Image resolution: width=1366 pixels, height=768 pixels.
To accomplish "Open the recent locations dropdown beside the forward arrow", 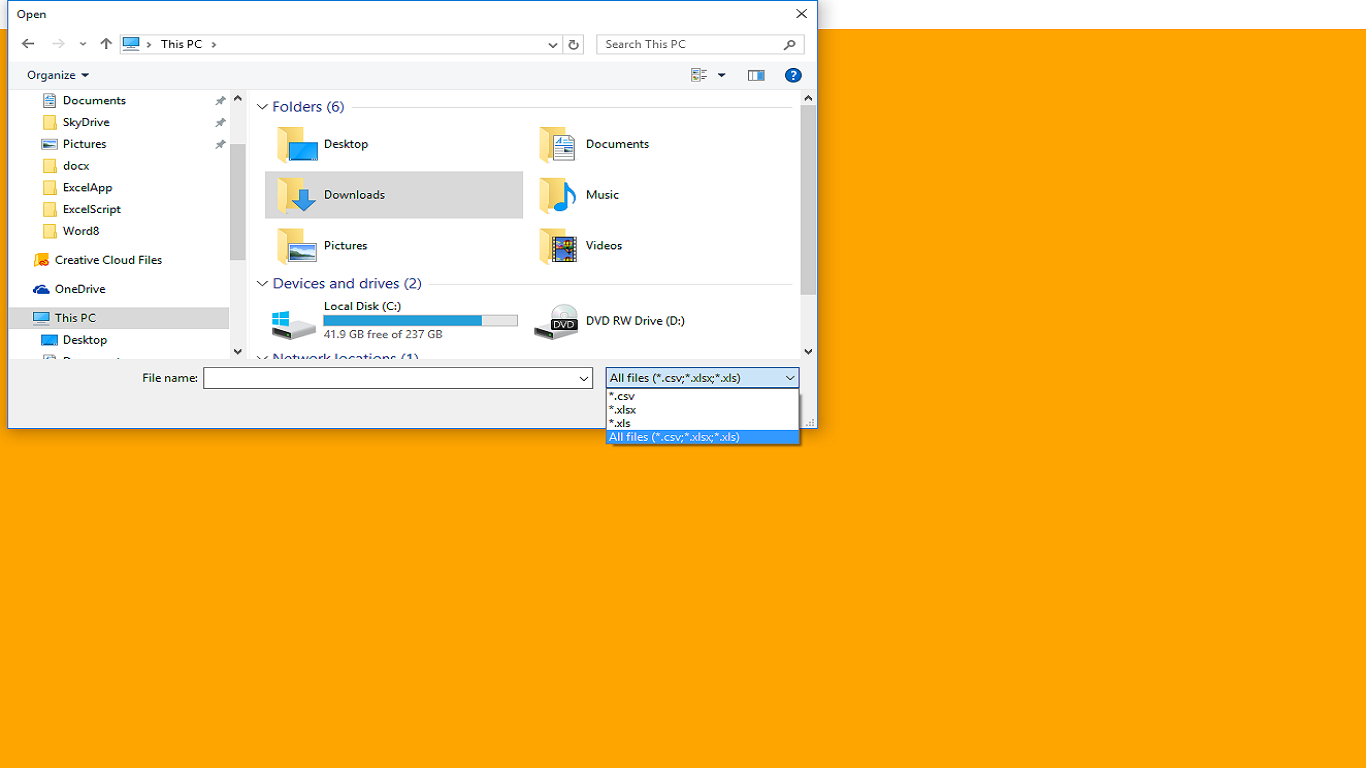I will [82, 44].
